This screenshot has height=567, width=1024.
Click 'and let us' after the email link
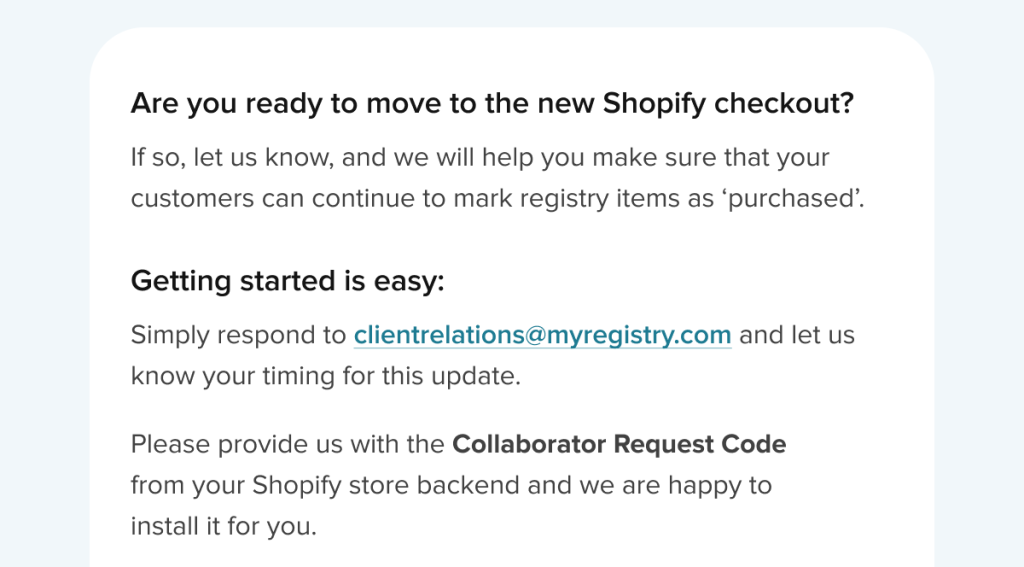point(797,335)
